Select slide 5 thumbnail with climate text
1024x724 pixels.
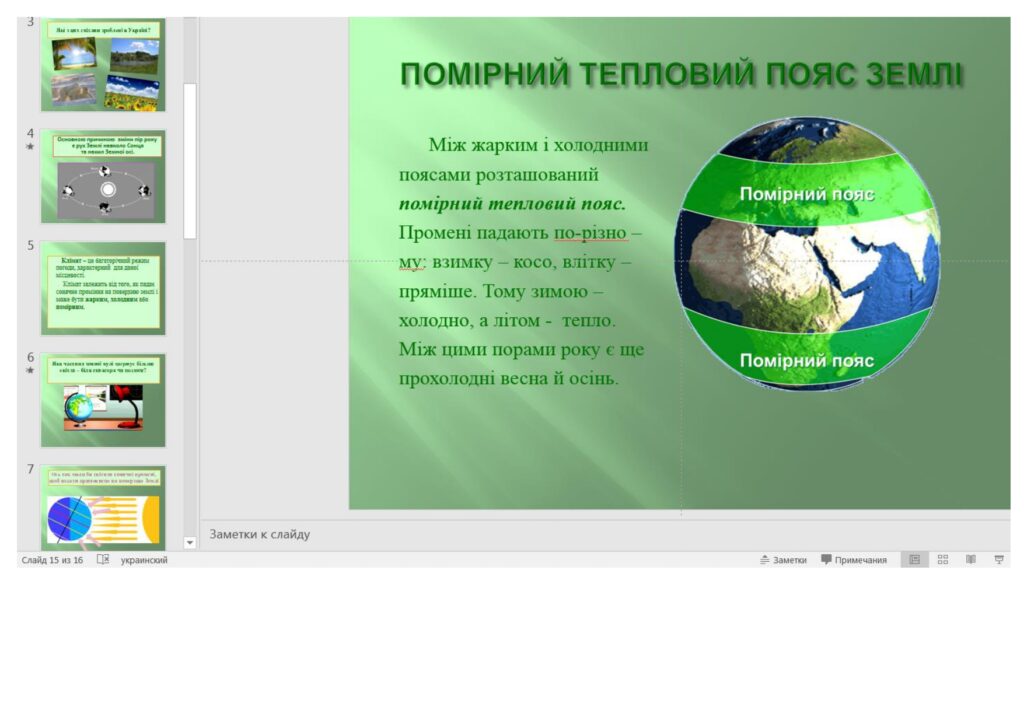(103, 288)
